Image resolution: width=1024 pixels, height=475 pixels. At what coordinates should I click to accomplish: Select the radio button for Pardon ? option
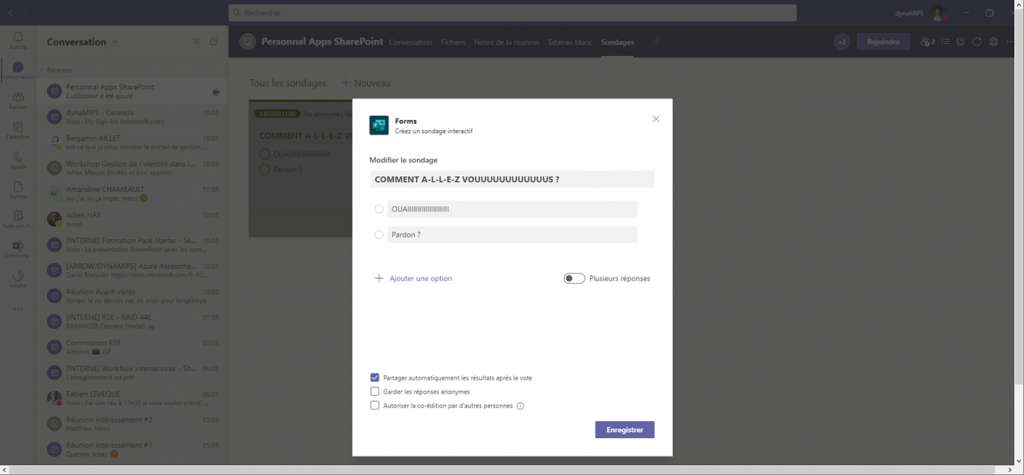379,235
